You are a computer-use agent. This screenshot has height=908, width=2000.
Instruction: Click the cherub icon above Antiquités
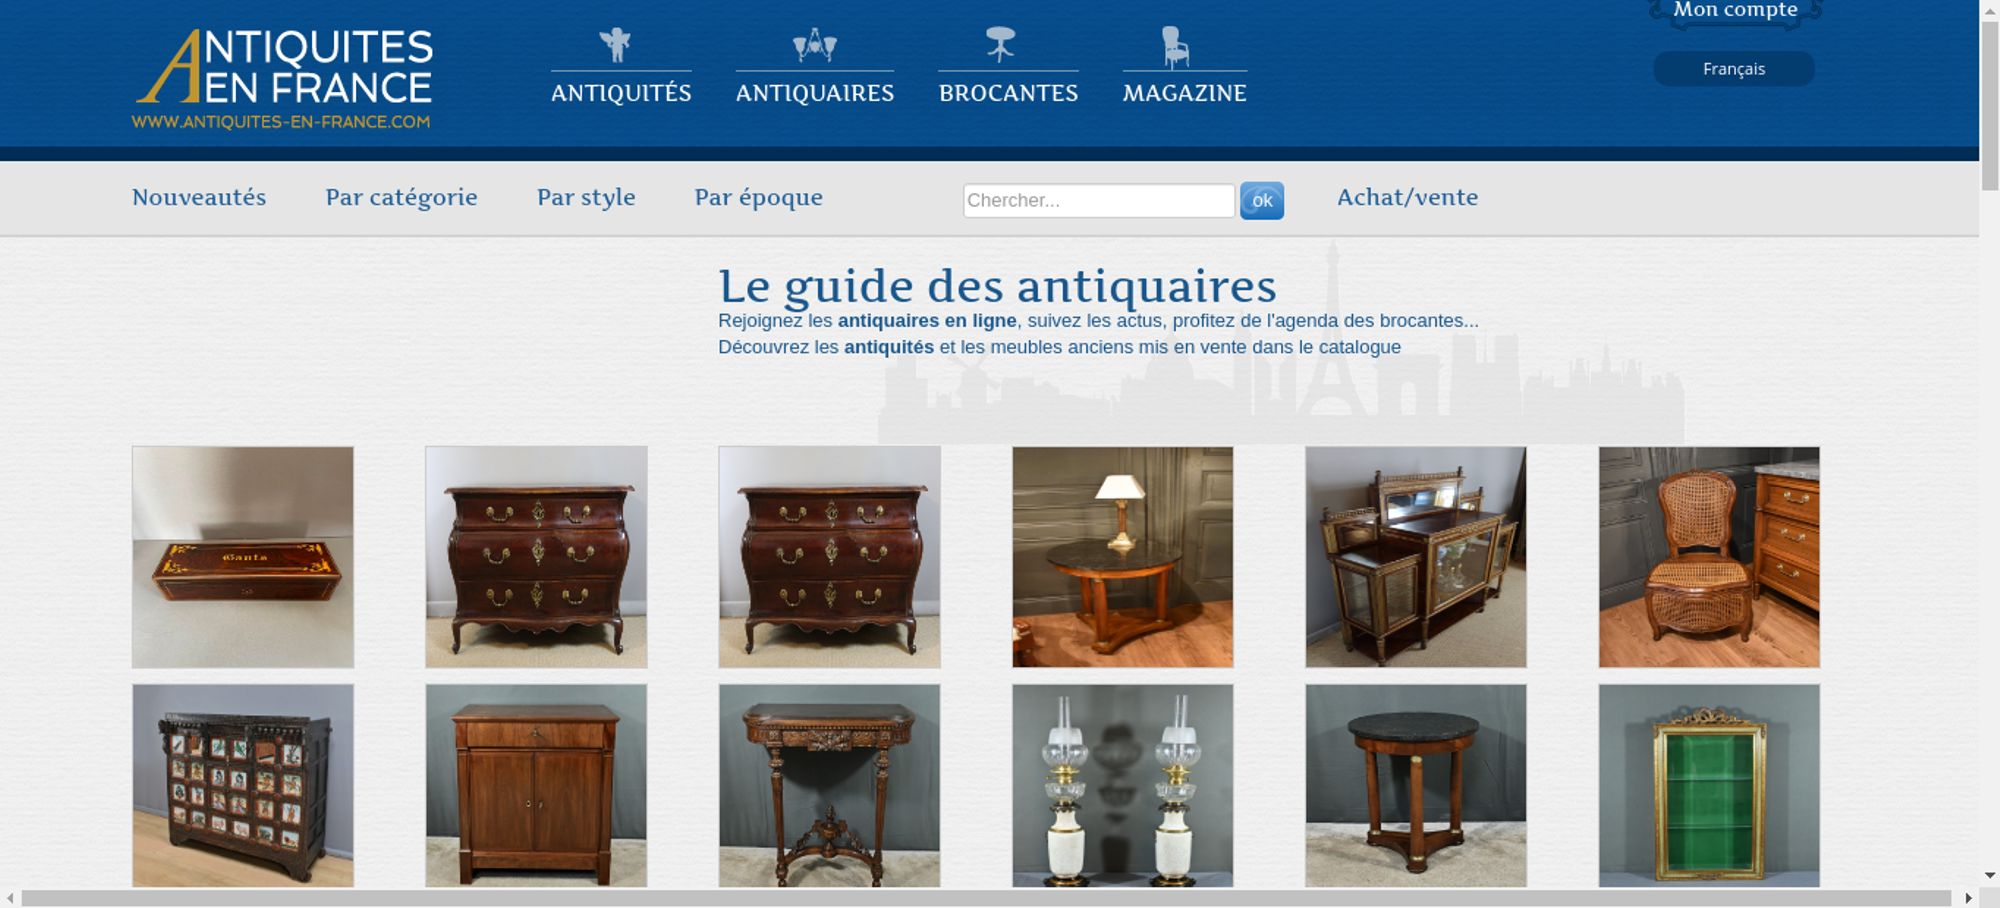coord(615,45)
